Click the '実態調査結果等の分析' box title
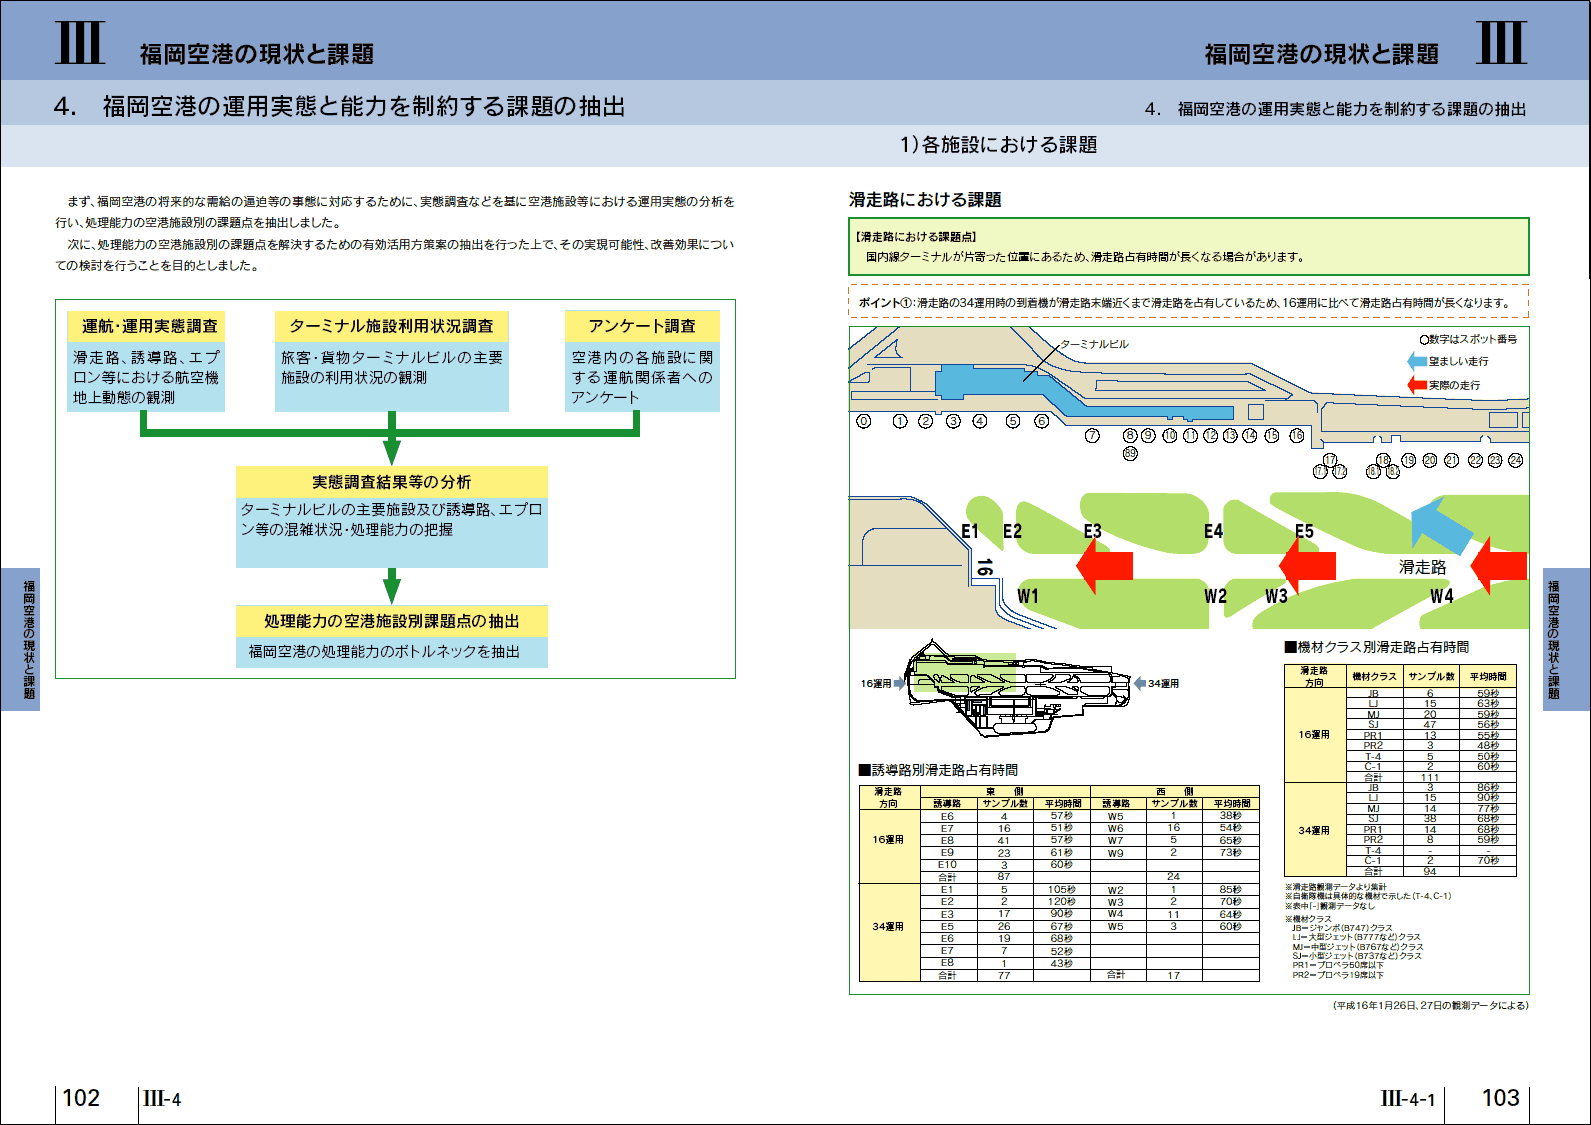The image size is (1591, 1125). (391, 482)
